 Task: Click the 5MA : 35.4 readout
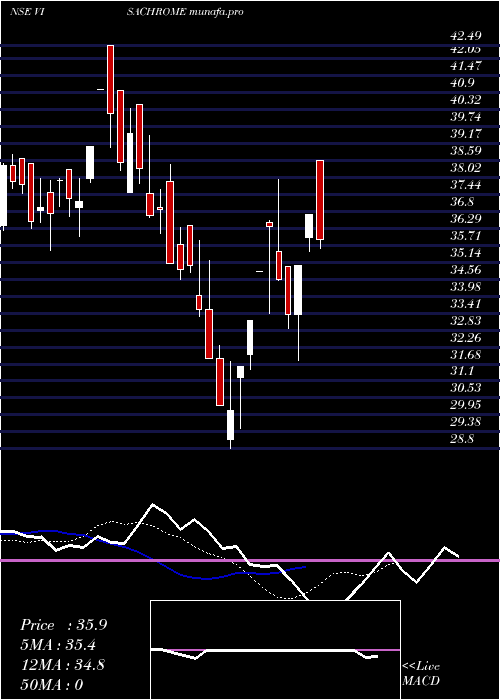[58, 645]
